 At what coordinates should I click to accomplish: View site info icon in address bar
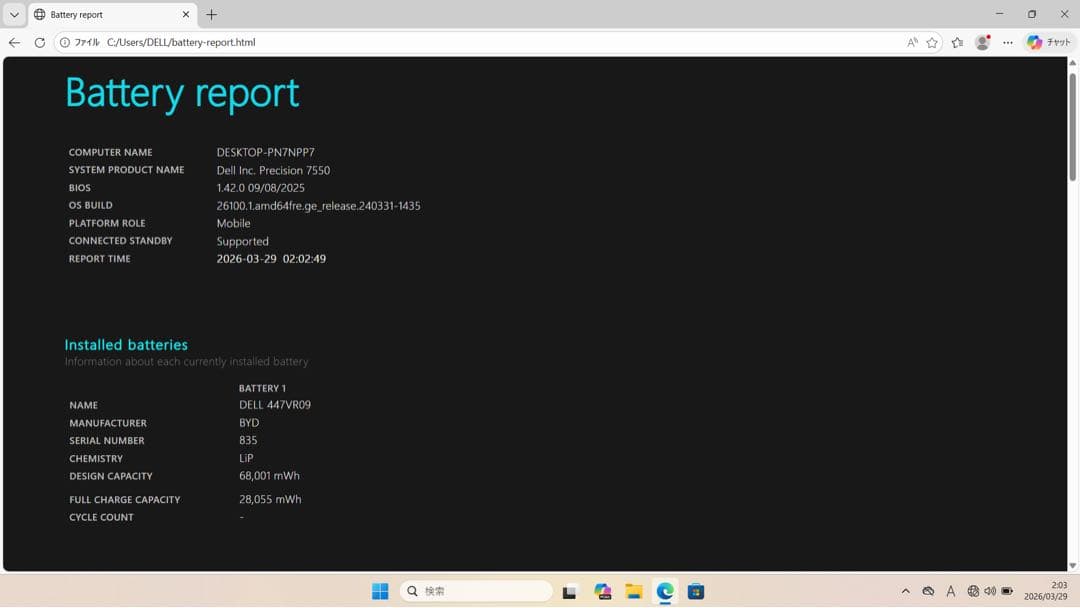coord(65,43)
